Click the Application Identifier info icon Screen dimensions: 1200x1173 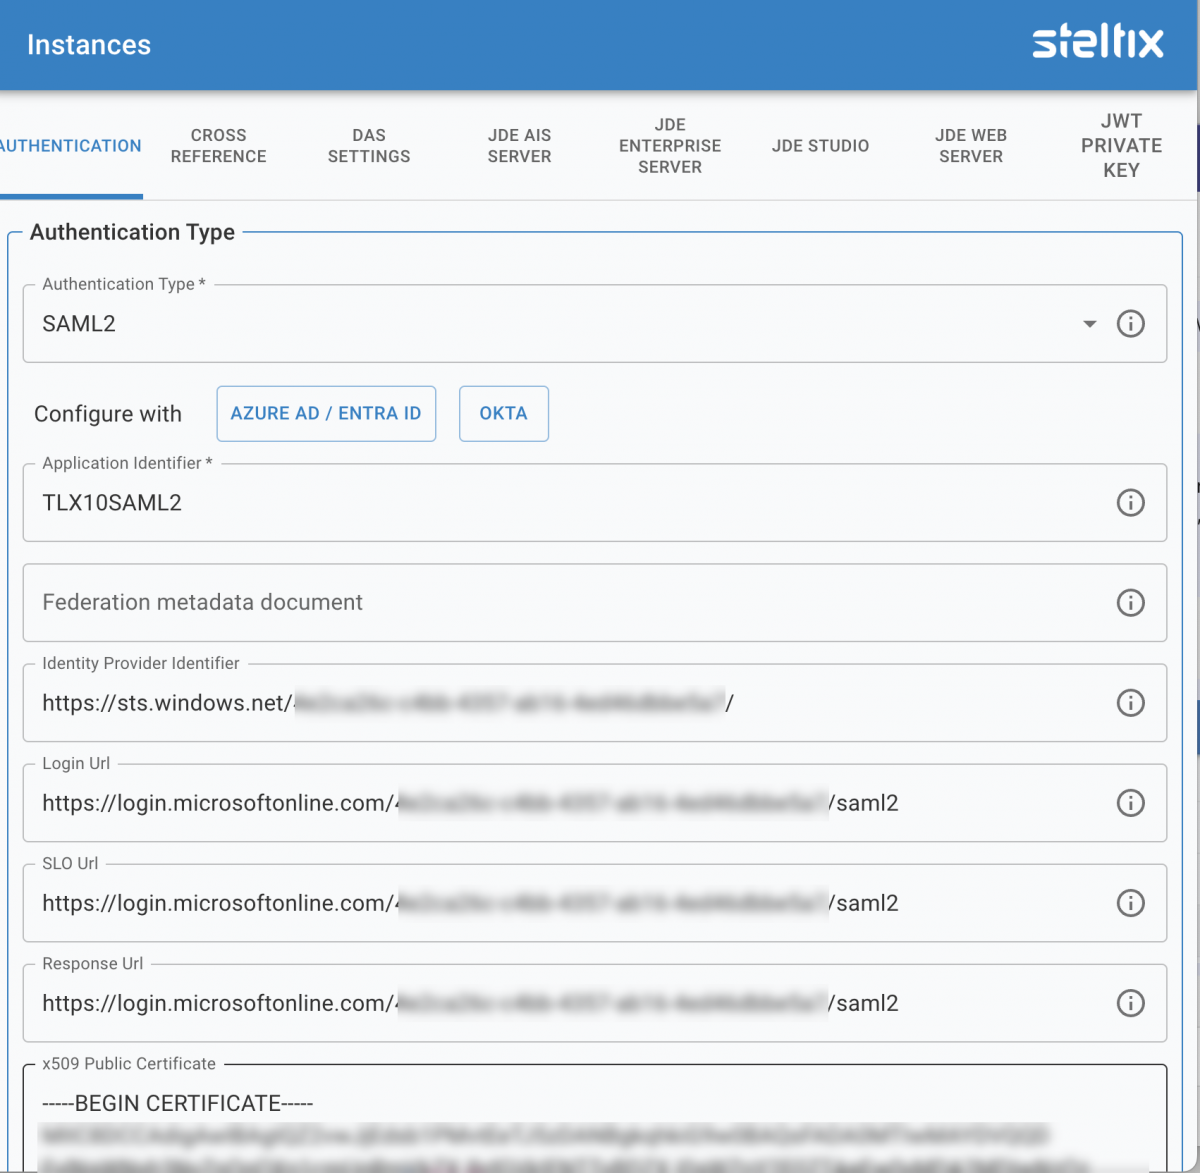[x=1131, y=503]
